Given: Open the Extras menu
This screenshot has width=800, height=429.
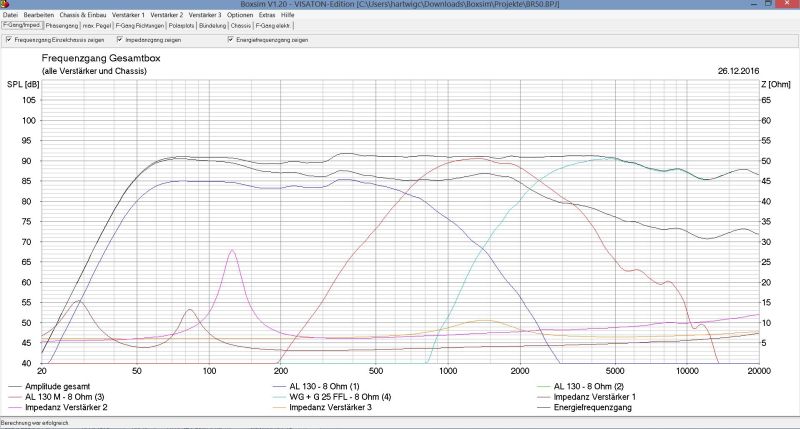Looking at the screenshot, I should pos(267,16).
